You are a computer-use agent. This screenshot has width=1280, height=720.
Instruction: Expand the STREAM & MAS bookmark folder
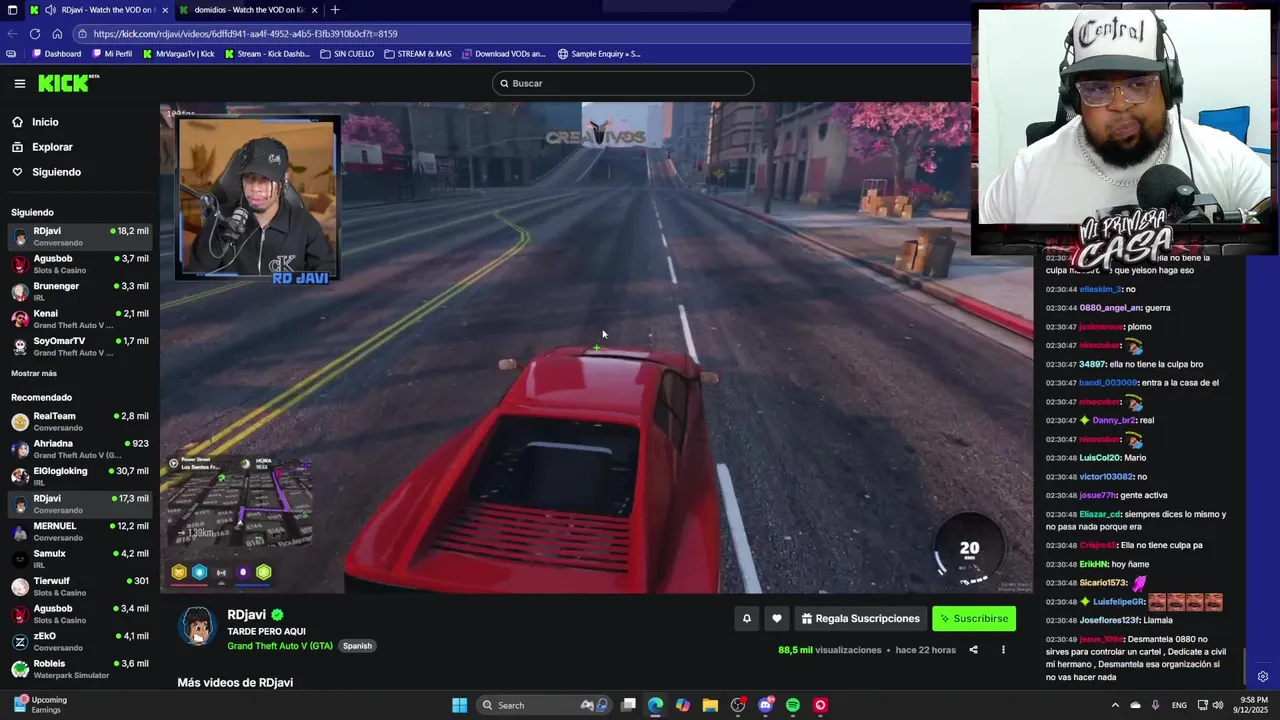(x=418, y=54)
